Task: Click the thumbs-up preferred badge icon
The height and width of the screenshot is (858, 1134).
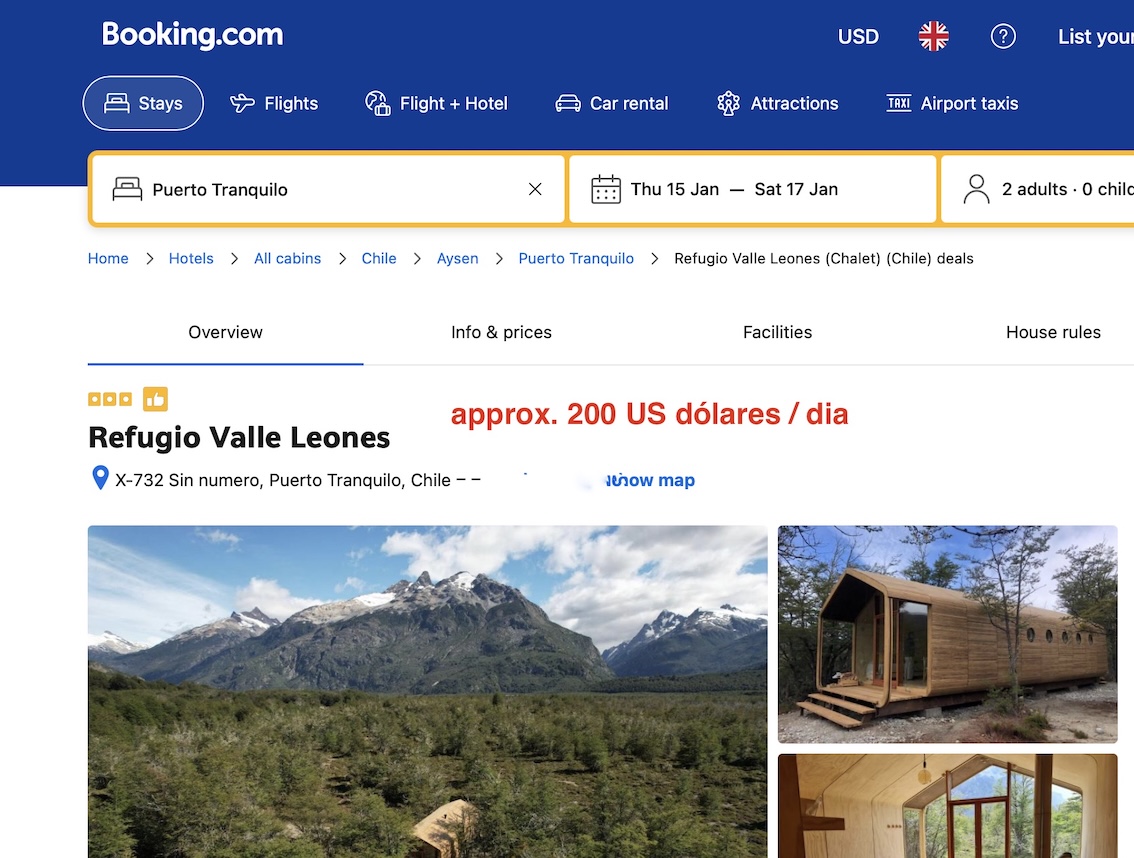Action: point(155,399)
